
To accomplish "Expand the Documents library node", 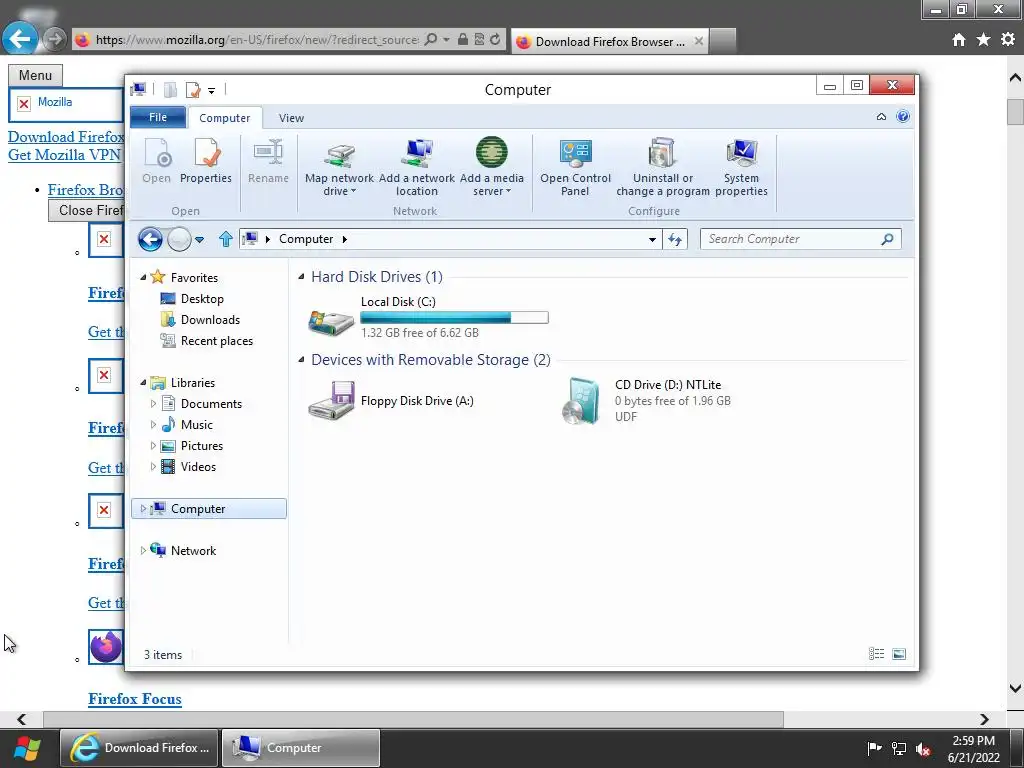I will (x=153, y=404).
